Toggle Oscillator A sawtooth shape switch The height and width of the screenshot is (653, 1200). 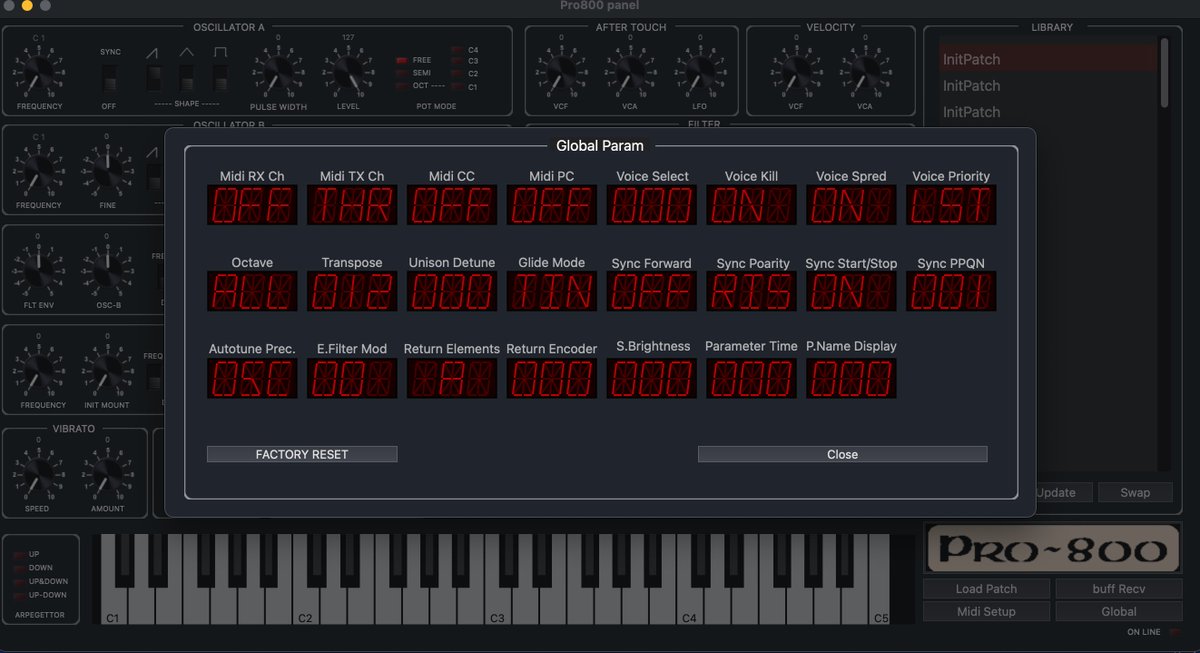click(154, 78)
